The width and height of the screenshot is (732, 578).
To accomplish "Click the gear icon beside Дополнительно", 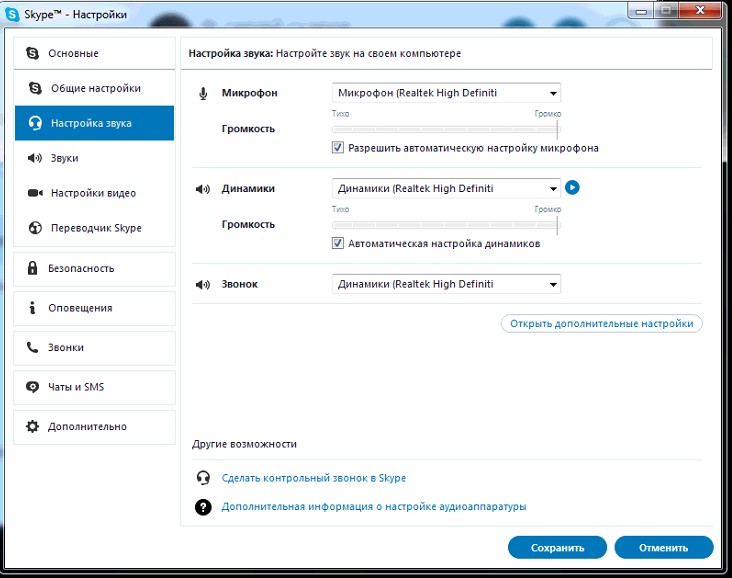I will pos(32,426).
